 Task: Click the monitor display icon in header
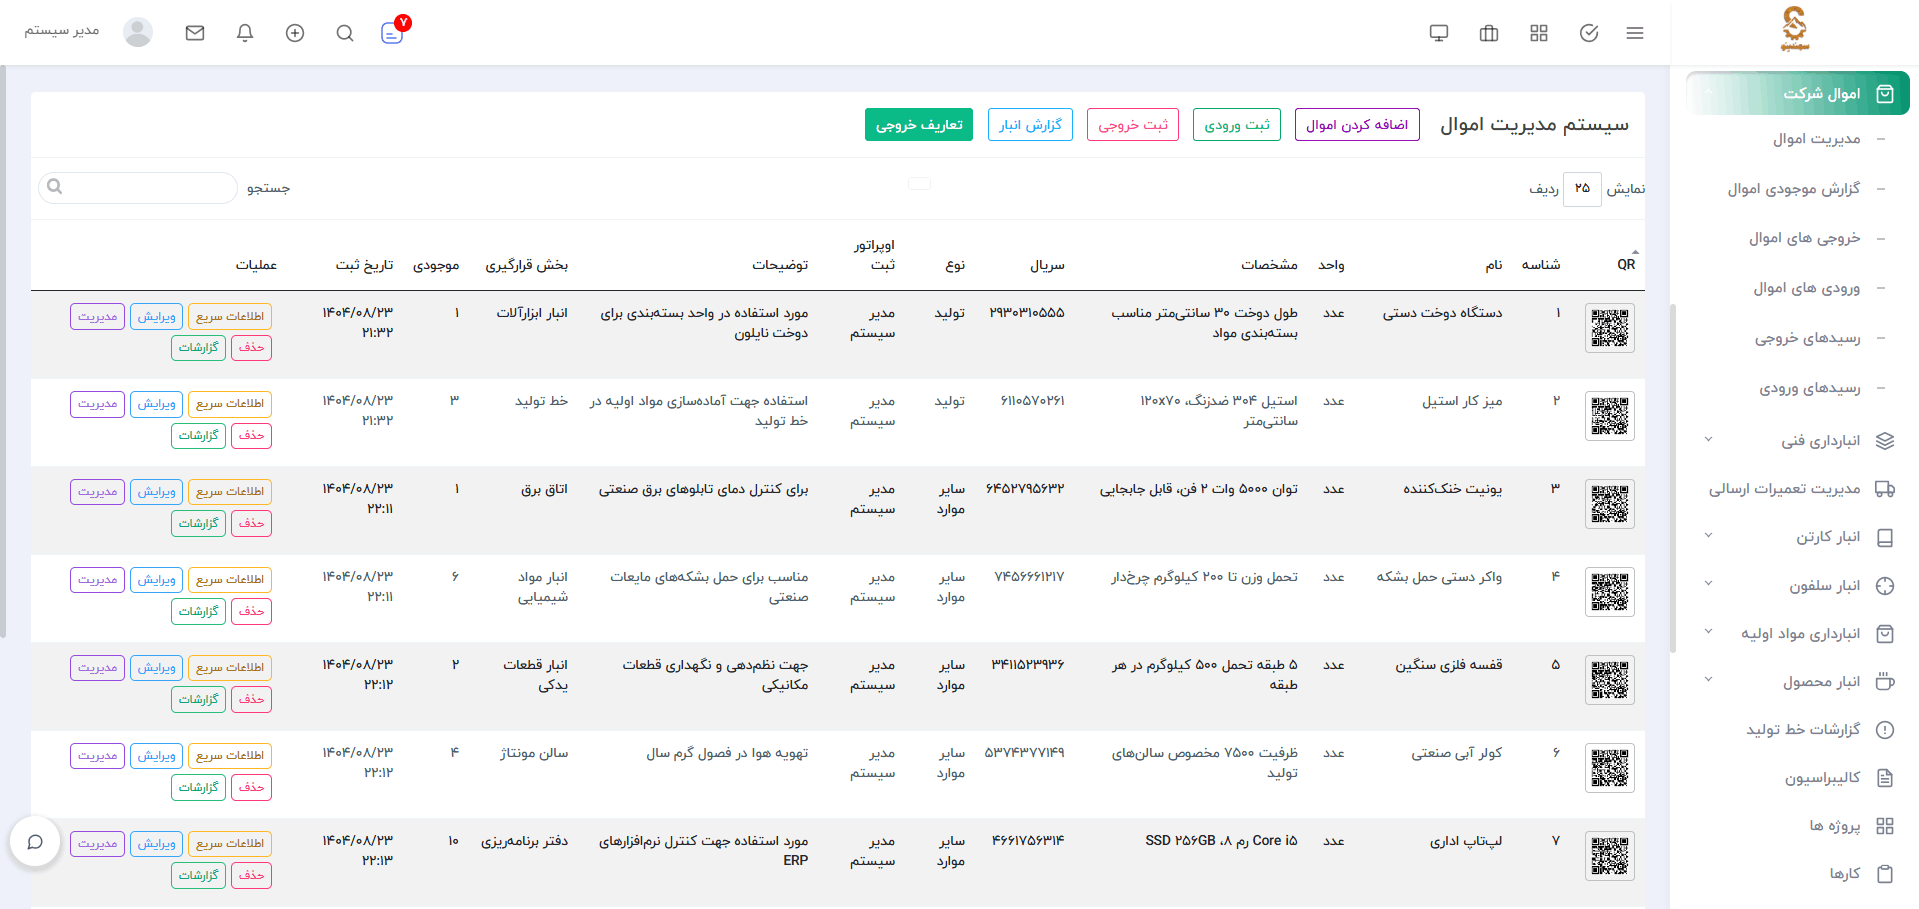click(x=1439, y=33)
